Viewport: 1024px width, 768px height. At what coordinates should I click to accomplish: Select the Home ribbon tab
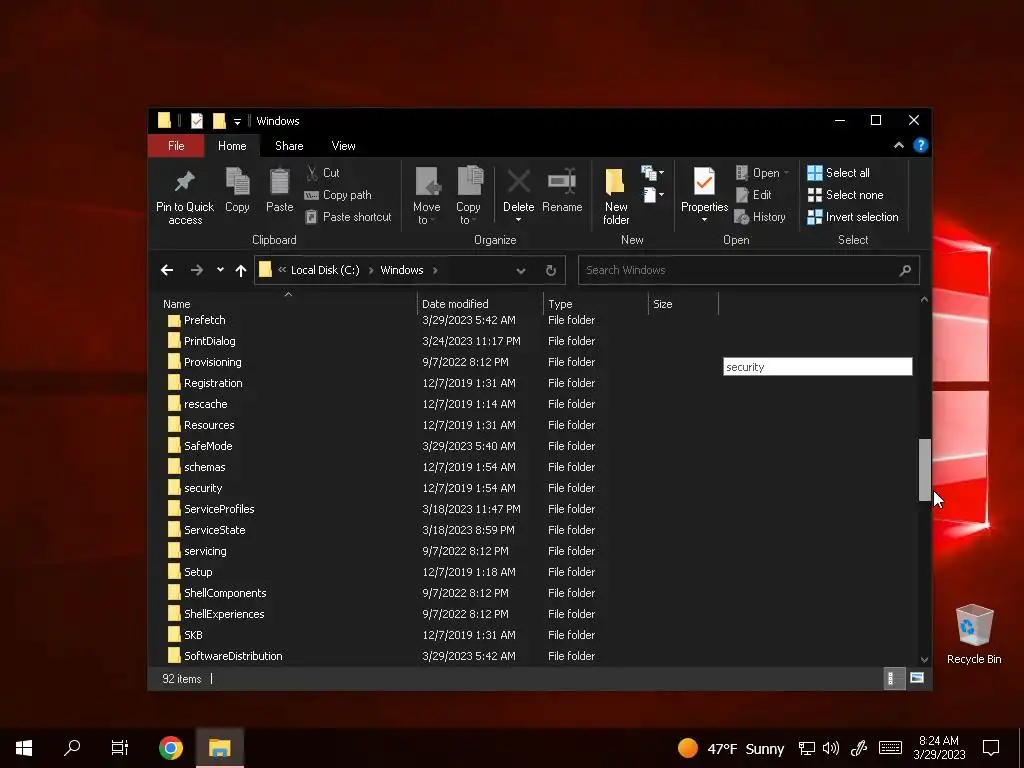(x=232, y=146)
